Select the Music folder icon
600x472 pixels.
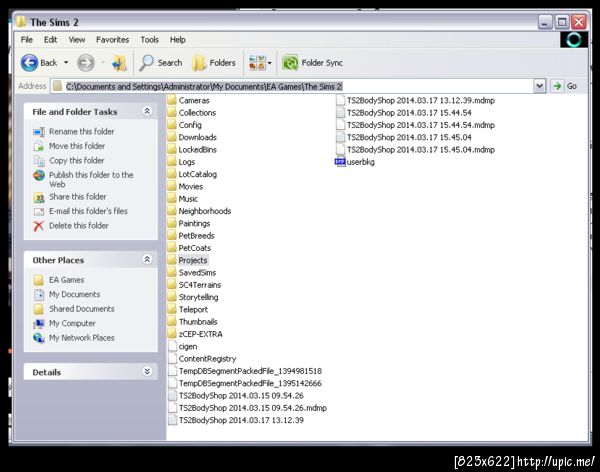[172, 198]
